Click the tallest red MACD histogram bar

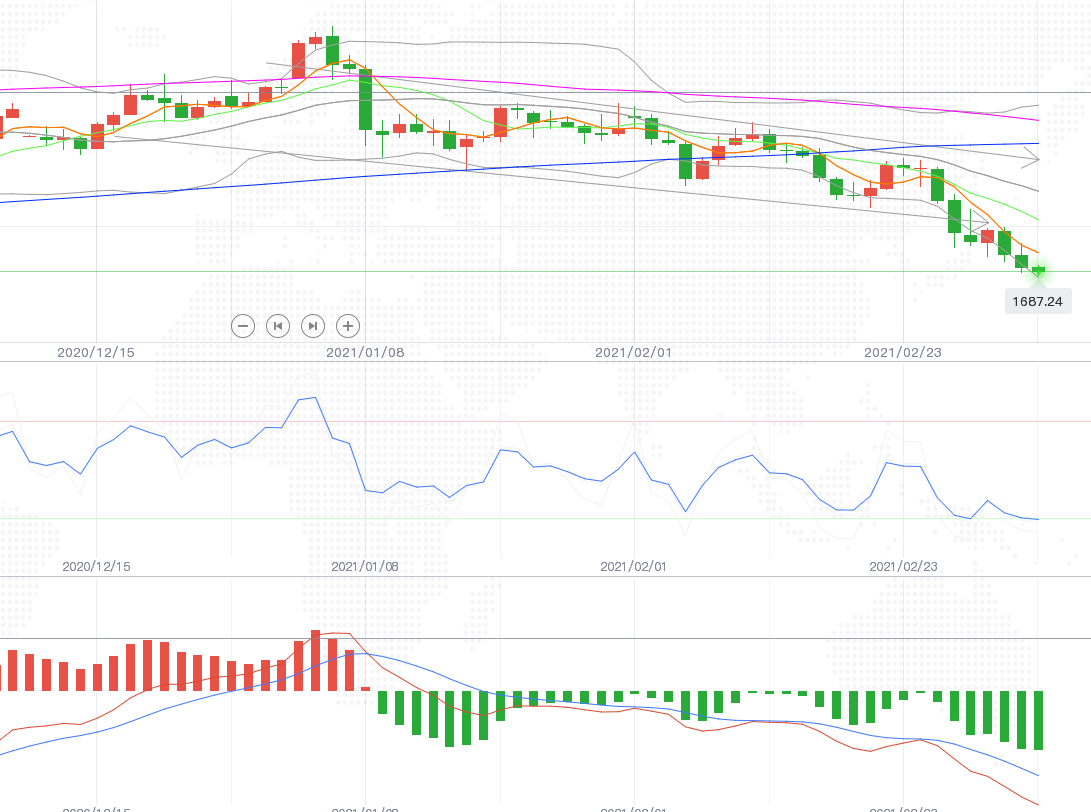pos(315,660)
